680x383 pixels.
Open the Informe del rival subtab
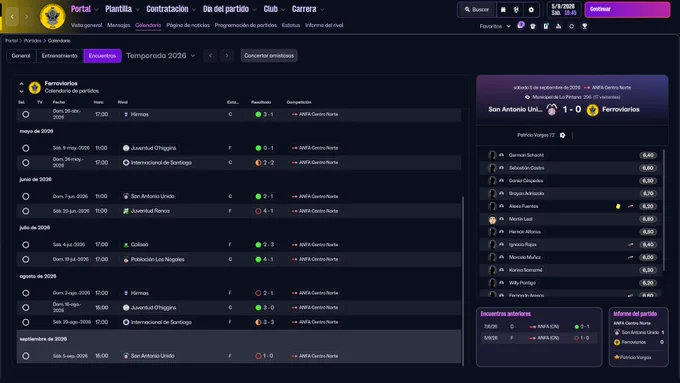pyautogui.click(x=324, y=25)
